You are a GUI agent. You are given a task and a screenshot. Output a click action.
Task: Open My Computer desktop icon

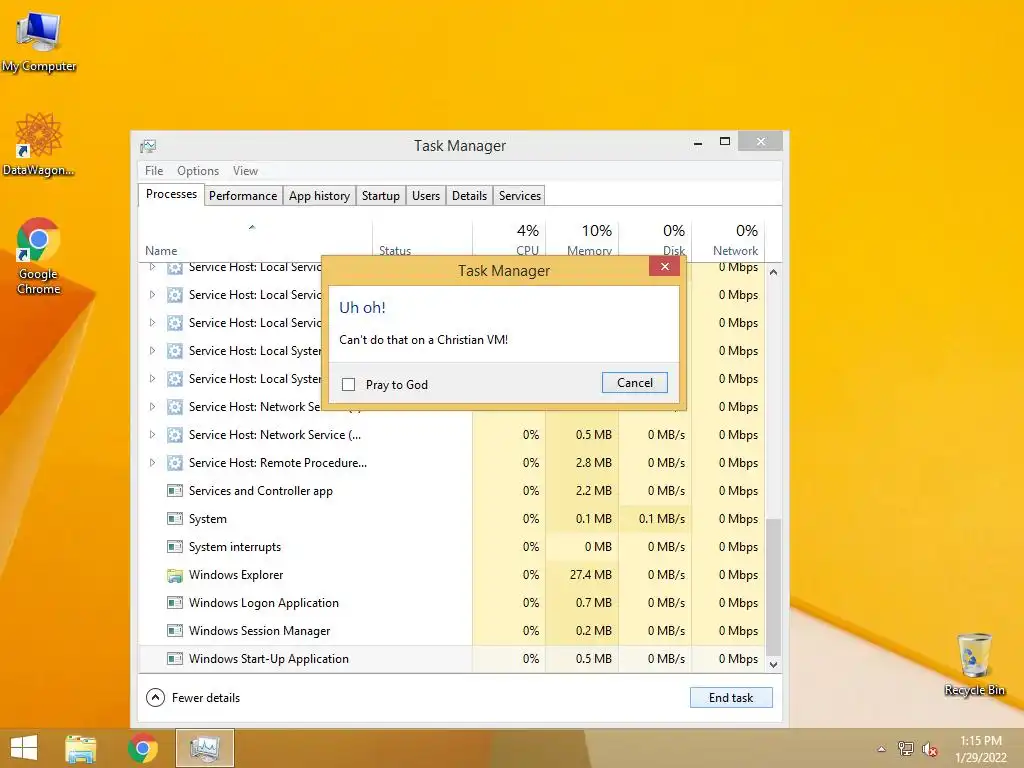(39, 41)
